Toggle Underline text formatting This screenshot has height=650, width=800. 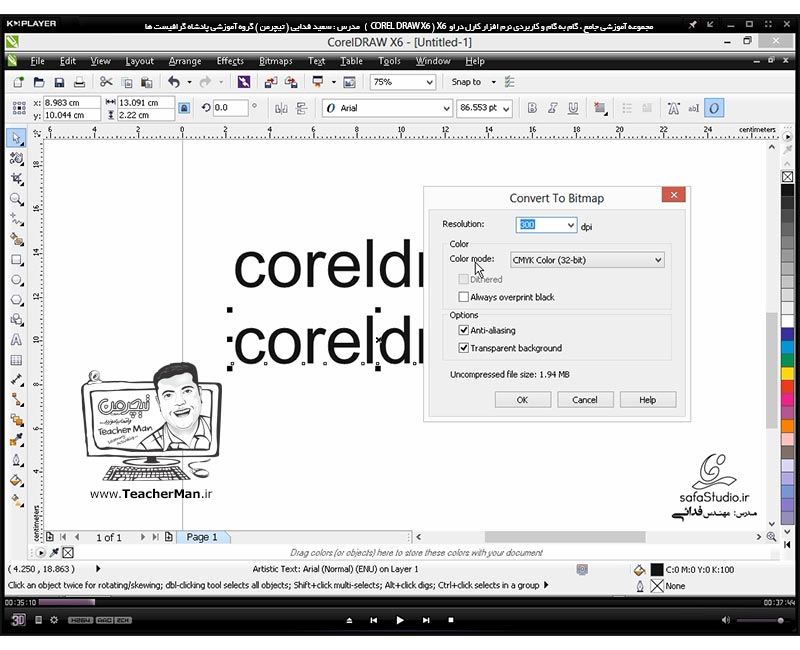click(x=573, y=108)
